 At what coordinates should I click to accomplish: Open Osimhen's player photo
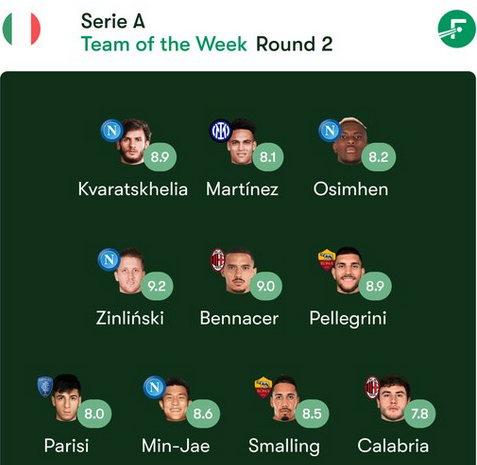pyautogui.click(x=350, y=141)
